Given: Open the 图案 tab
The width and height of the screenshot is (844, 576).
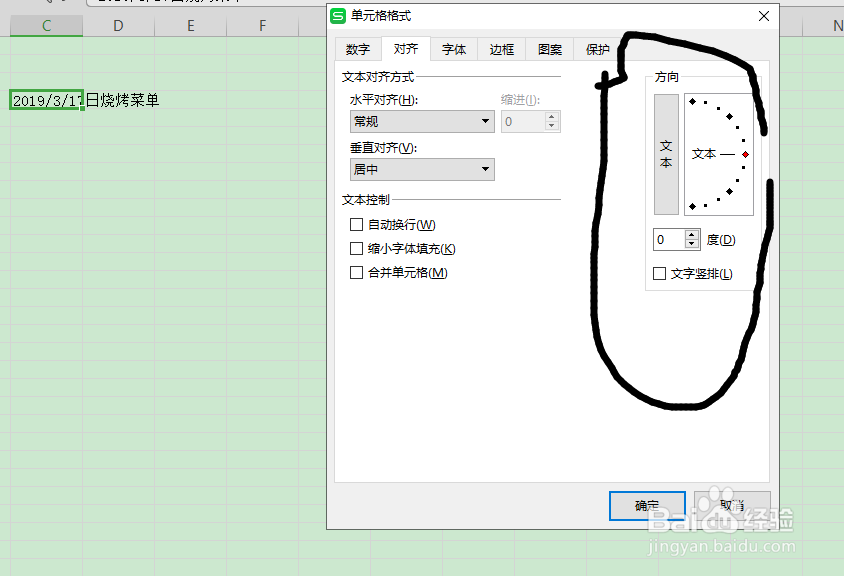Looking at the screenshot, I should 550,50.
